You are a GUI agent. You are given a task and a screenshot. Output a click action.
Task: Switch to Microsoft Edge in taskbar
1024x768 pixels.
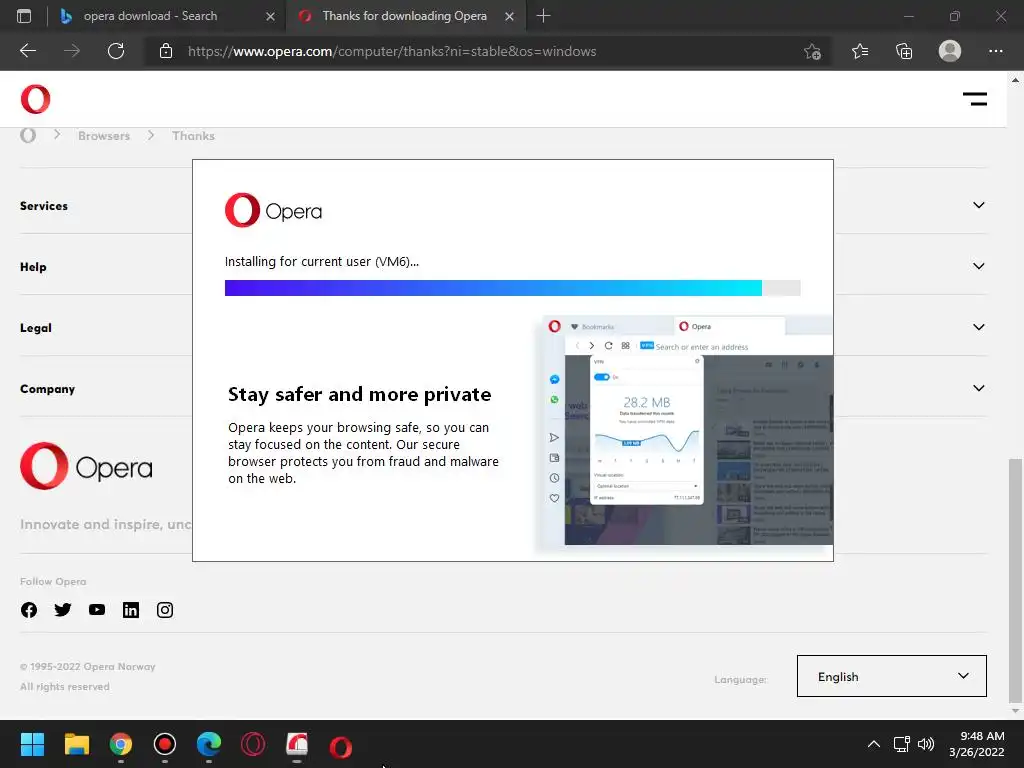[x=209, y=744]
